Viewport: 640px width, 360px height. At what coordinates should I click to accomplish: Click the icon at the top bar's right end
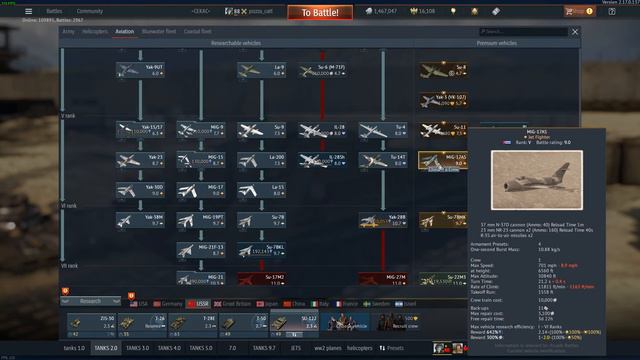point(612,11)
